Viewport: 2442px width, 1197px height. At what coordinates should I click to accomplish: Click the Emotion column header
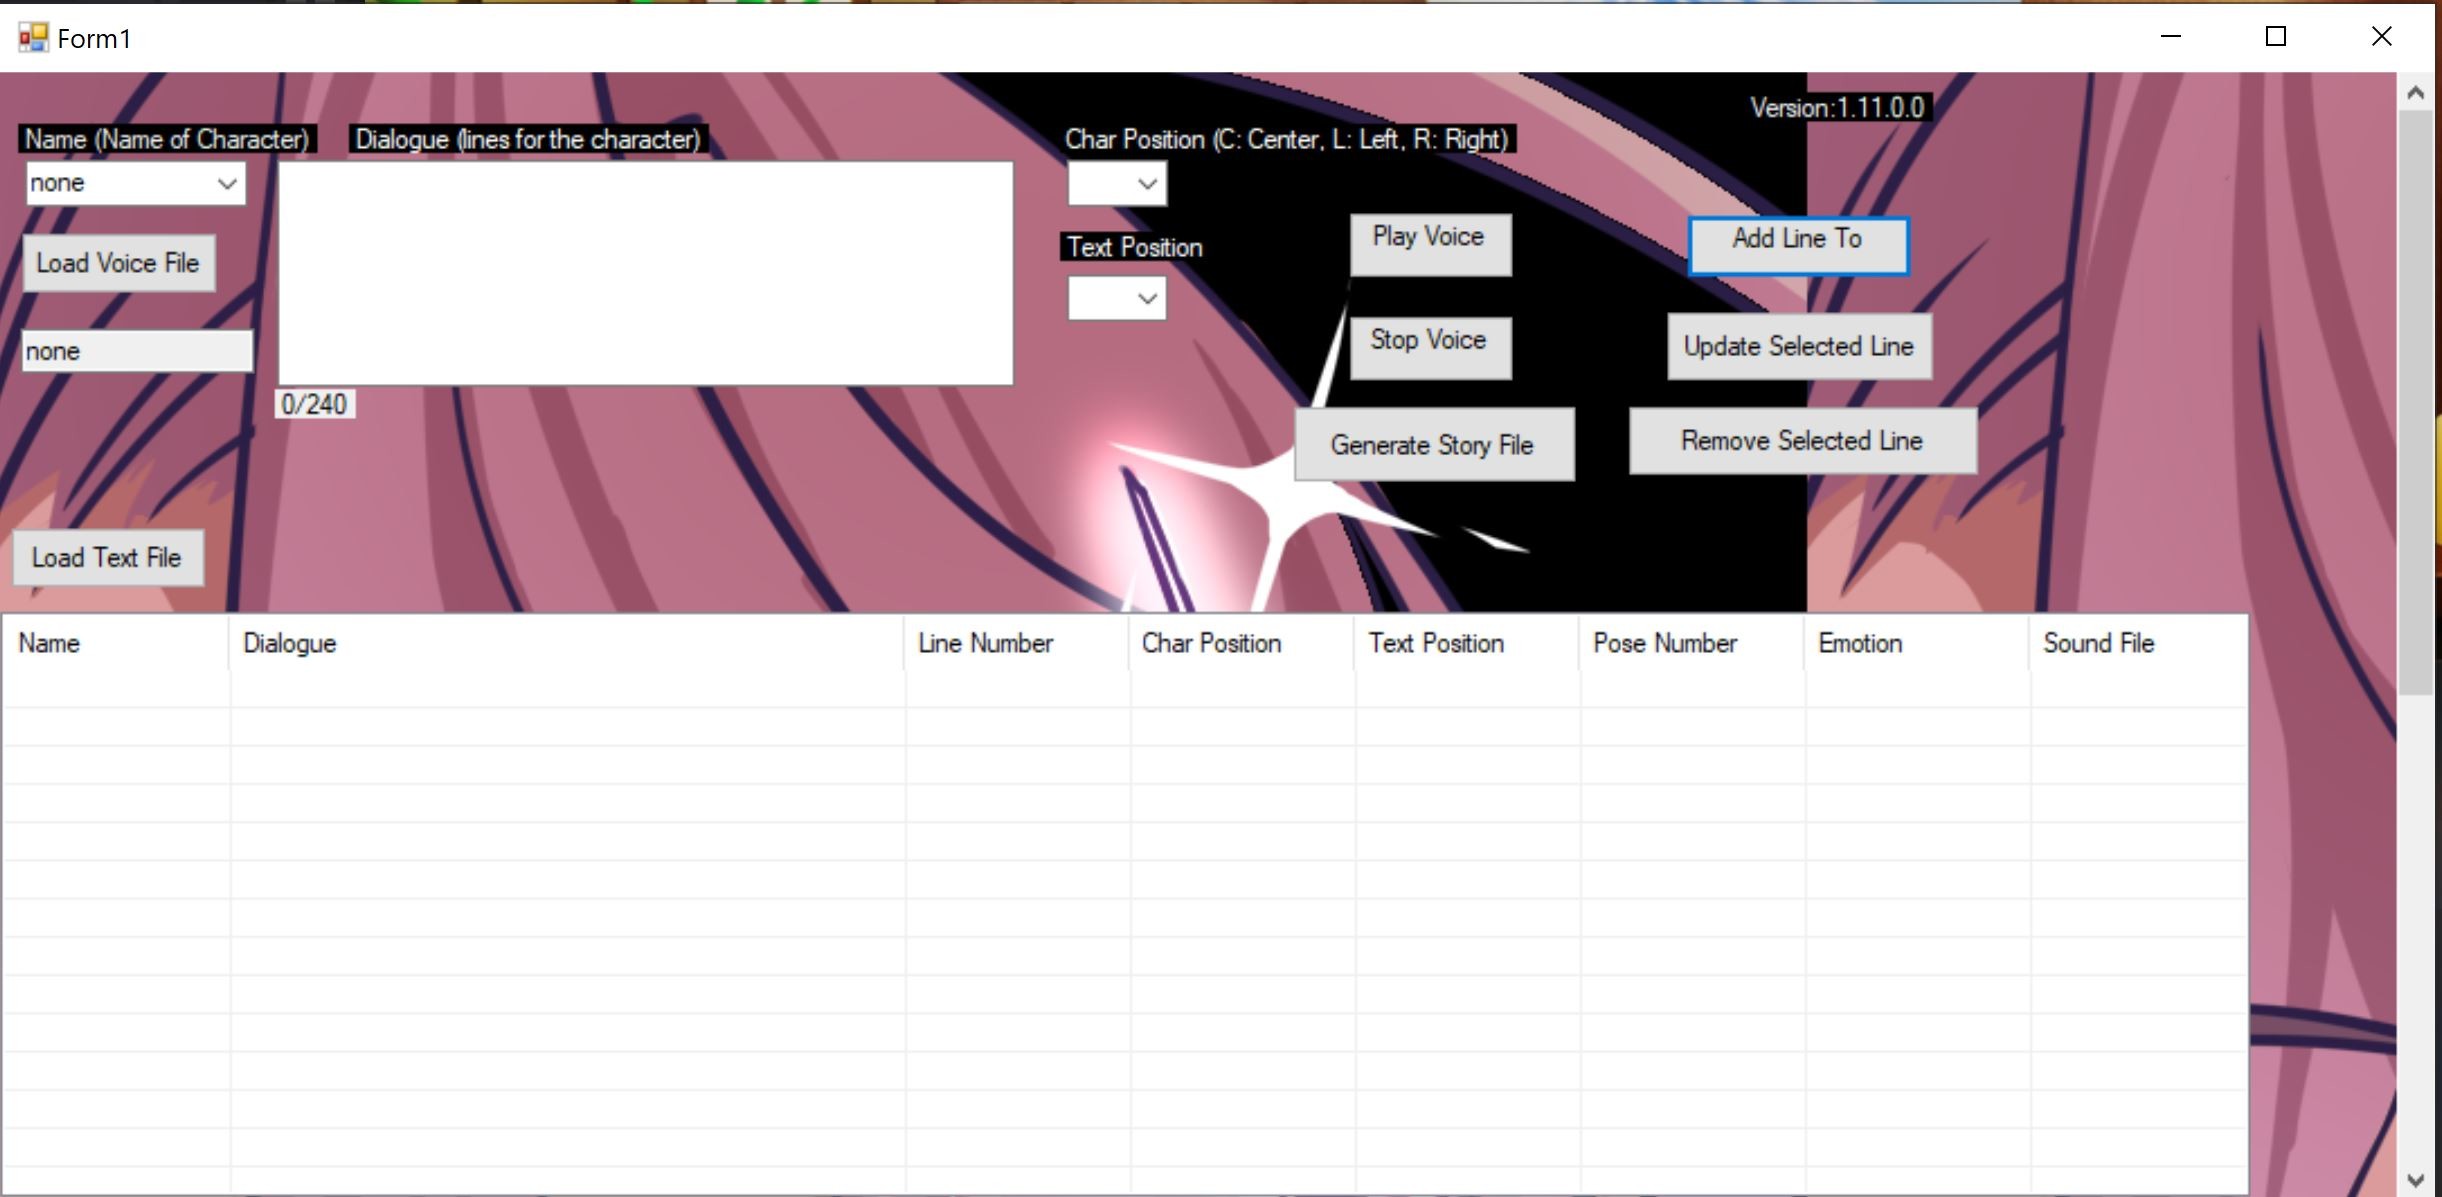pyautogui.click(x=1915, y=643)
